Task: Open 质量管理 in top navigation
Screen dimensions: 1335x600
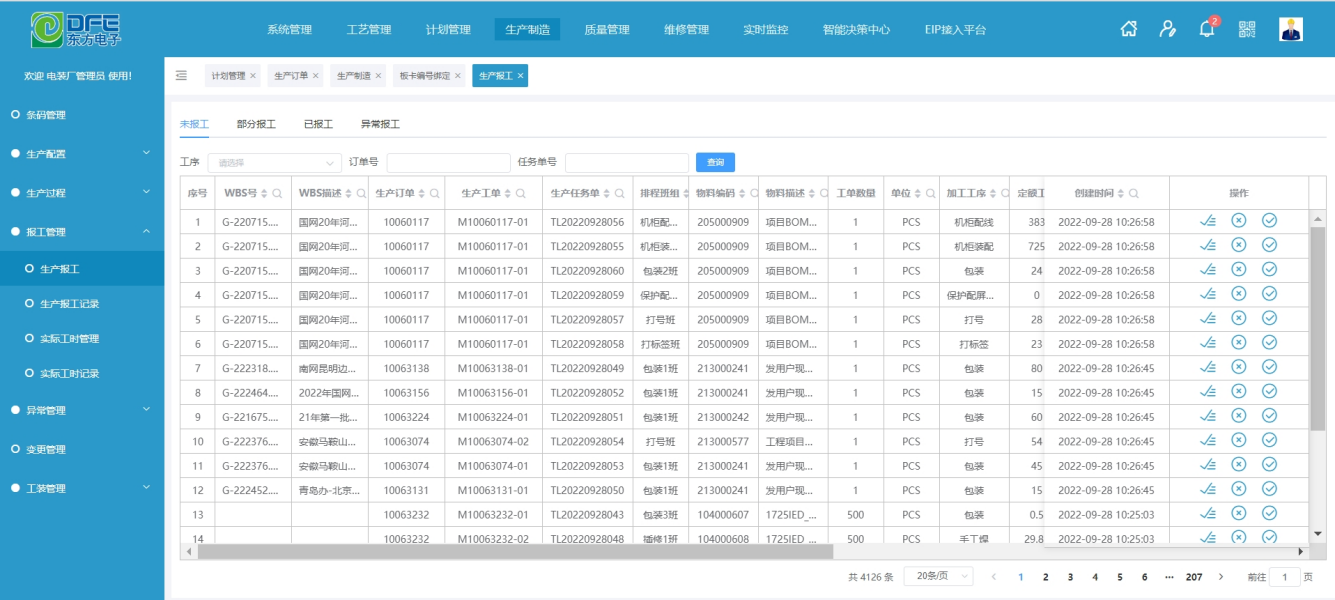Action: (x=607, y=30)
